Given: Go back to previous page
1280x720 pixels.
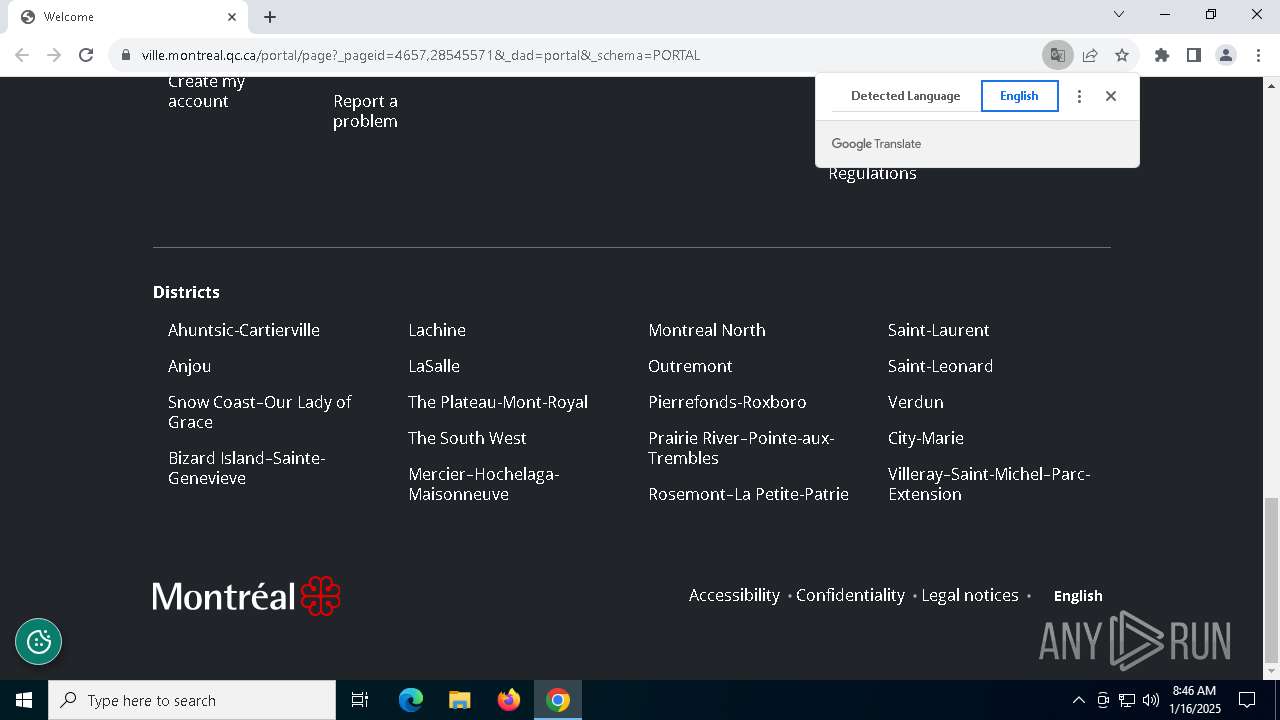Looking at the screenshot, I should [22, 55].
